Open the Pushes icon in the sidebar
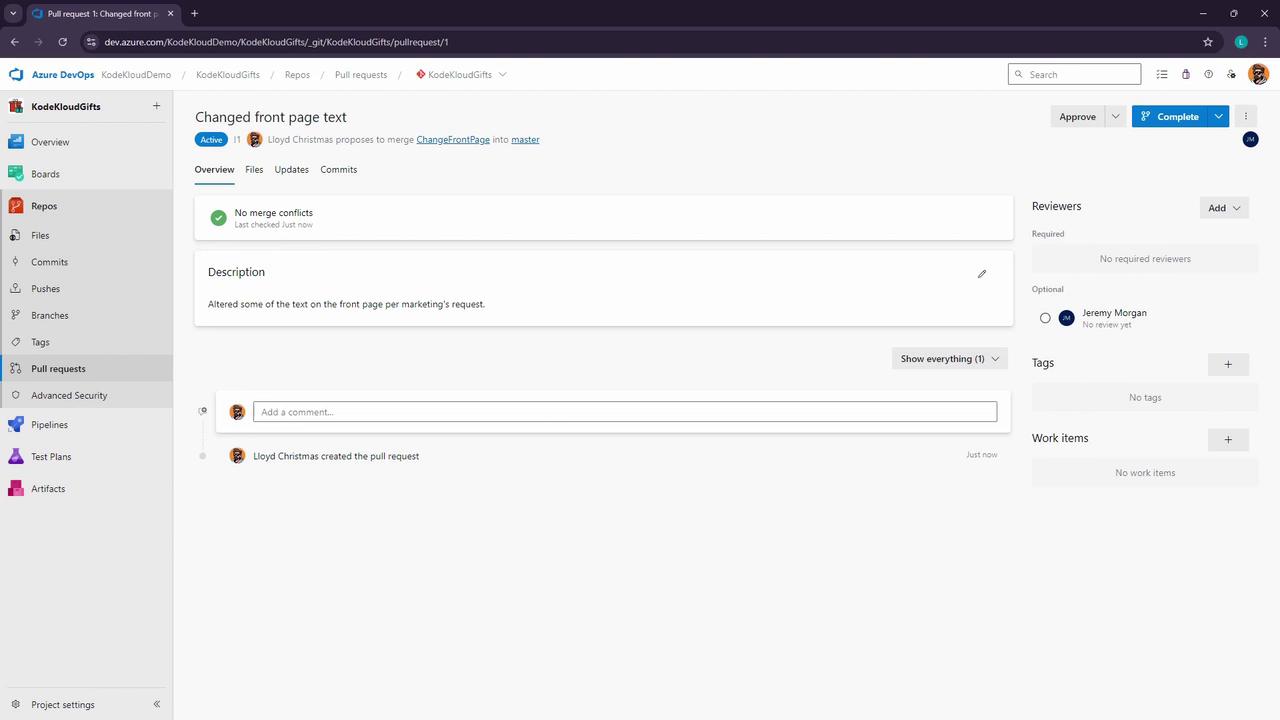1280x720 pixels. pyautogui.click(x=15, y=289)
